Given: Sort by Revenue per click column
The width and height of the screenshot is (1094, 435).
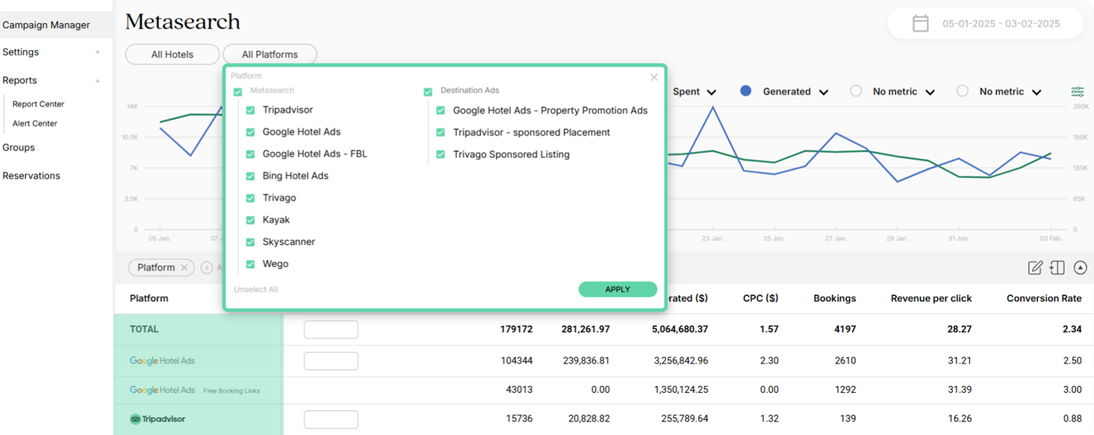Looking at the screenshot, I should (931, 298).
